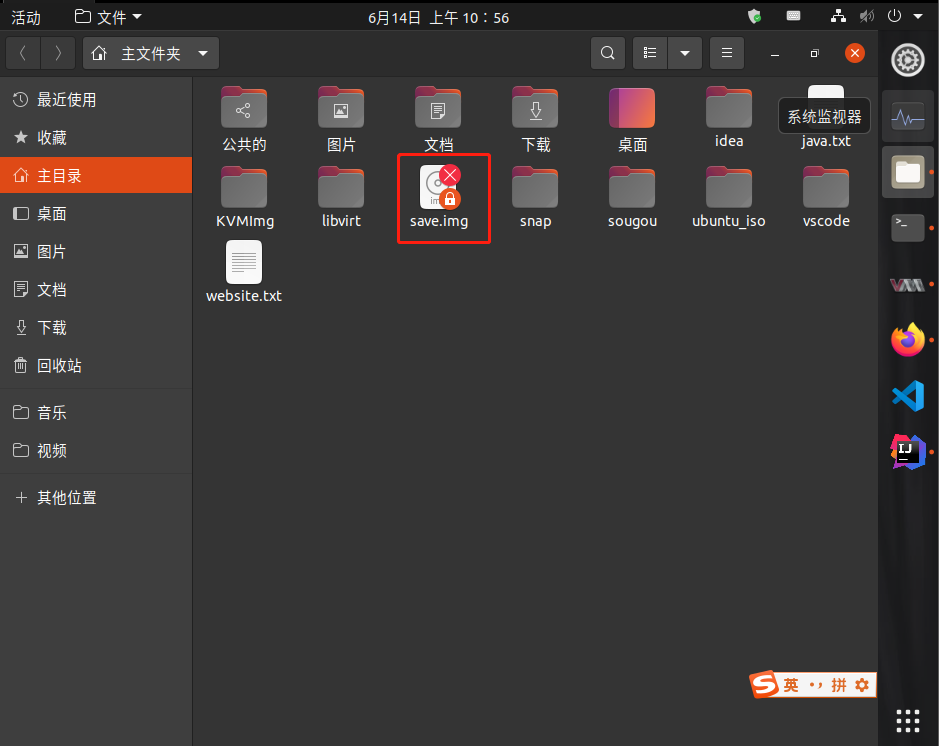
Task: Open Terminal from the dock
Action: coord(908,228)
